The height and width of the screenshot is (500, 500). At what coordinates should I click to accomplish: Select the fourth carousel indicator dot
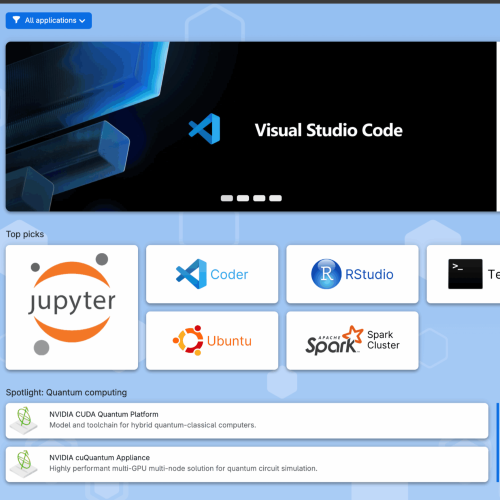point(275,198)
